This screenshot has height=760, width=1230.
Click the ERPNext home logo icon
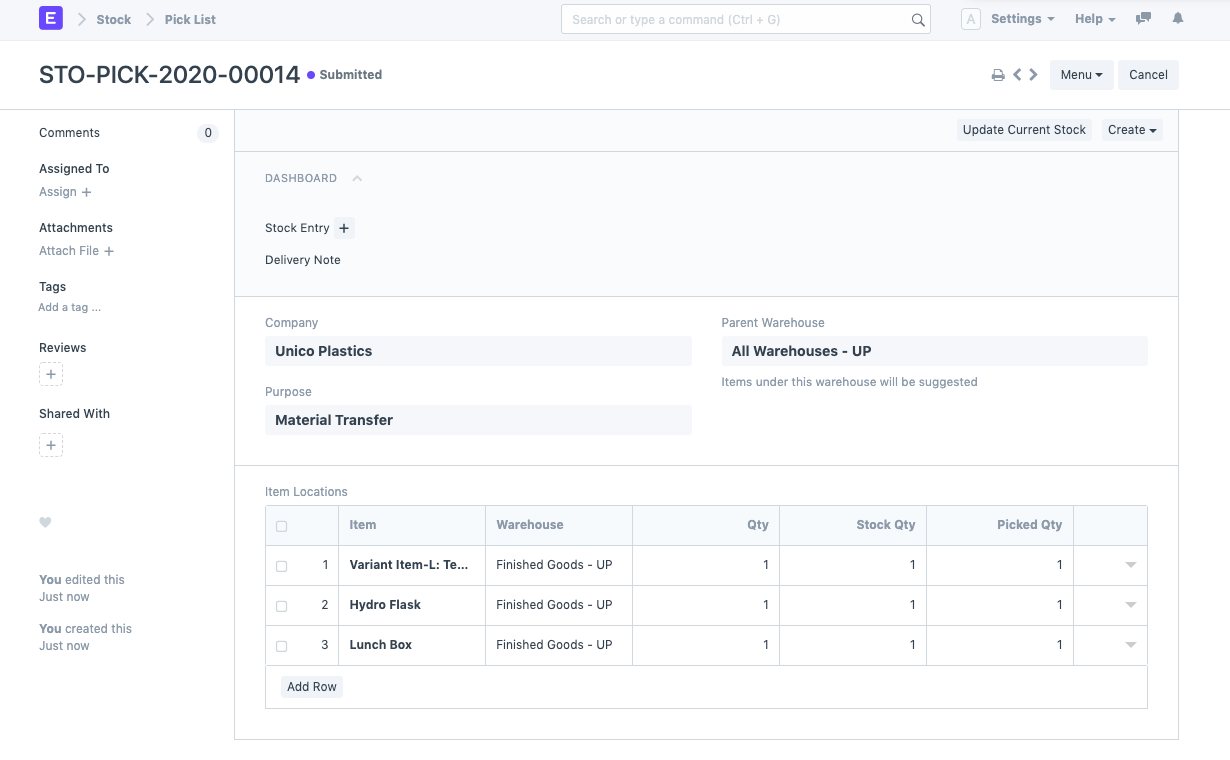(50, 19)
